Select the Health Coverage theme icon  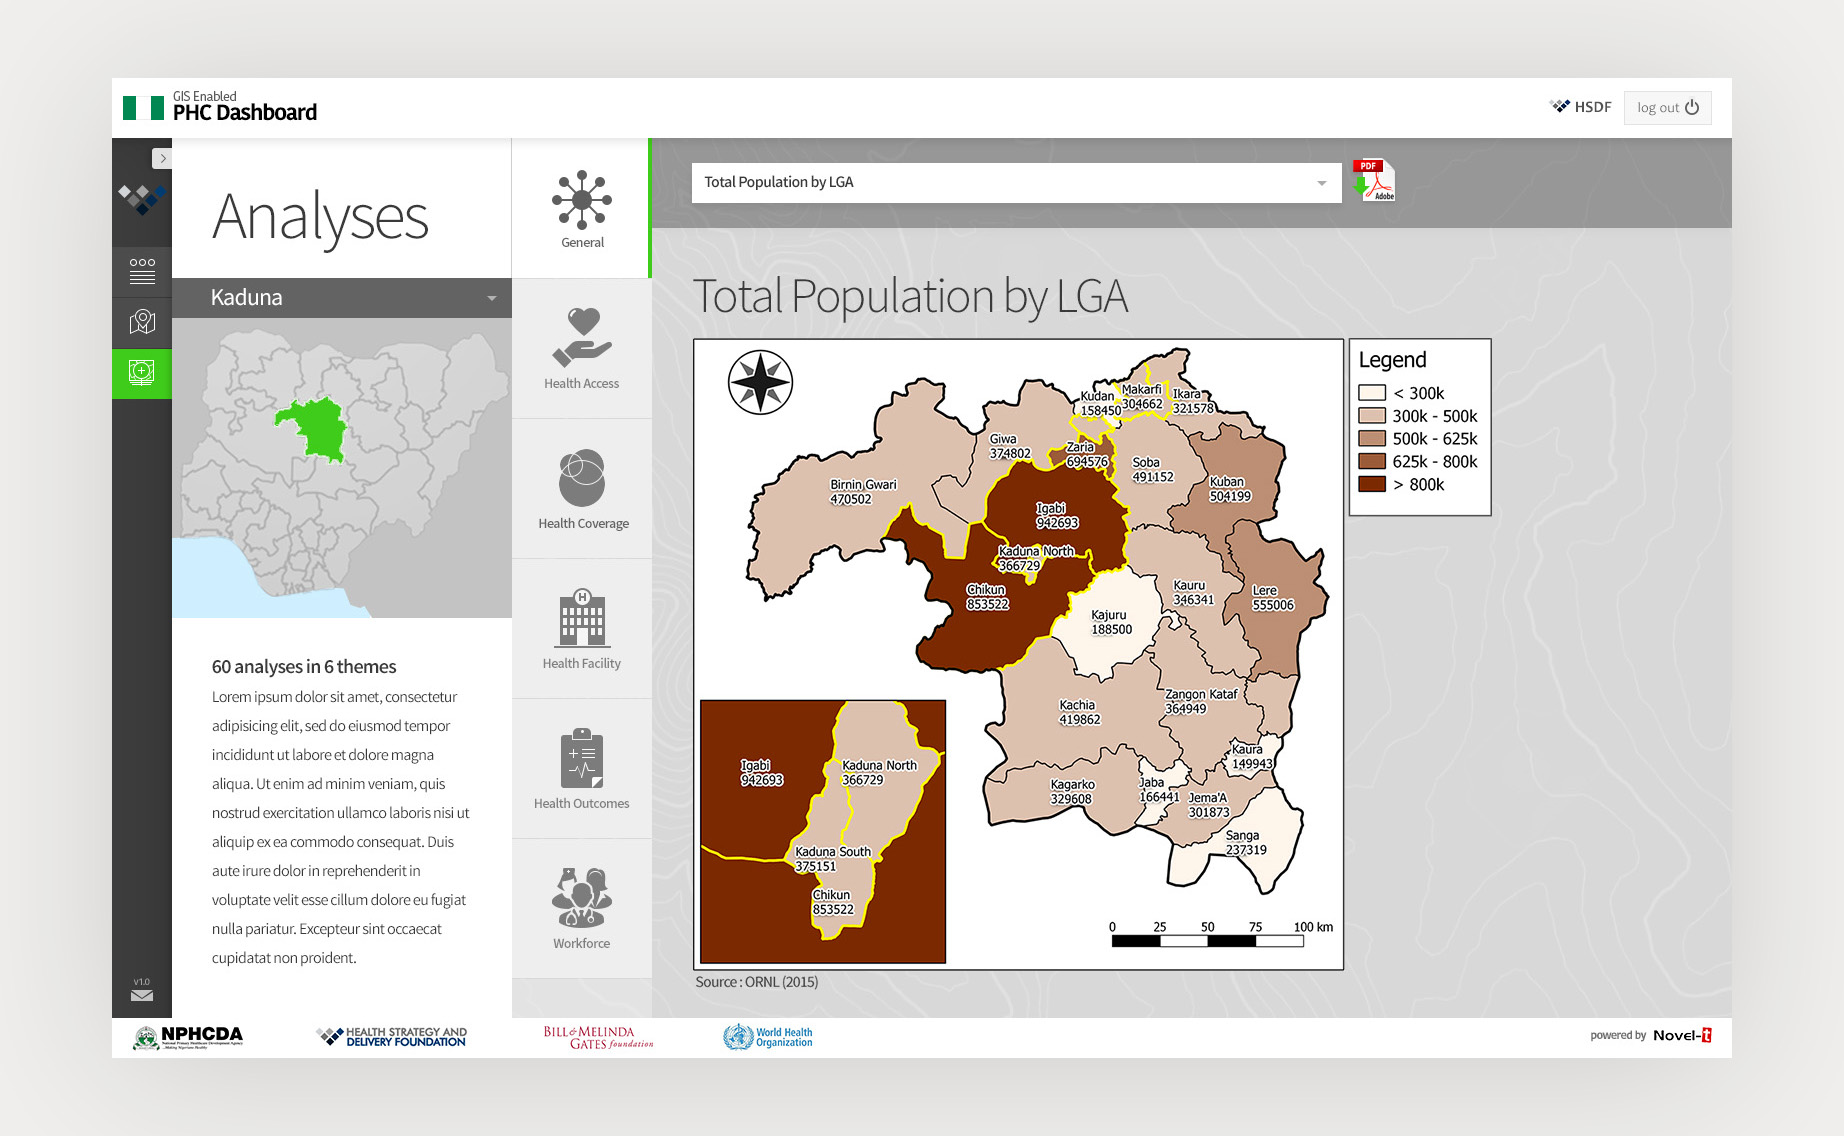point(582,479)
